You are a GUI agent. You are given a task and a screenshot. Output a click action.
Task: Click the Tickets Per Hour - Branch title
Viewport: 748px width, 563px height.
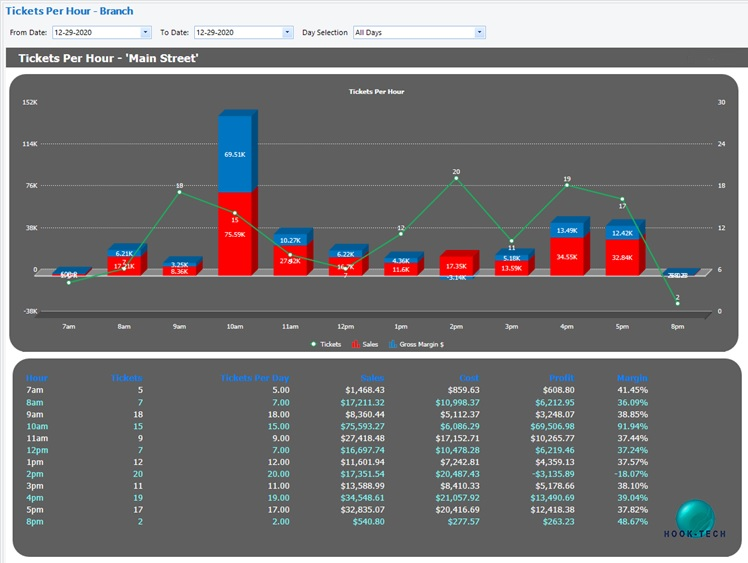69,11
